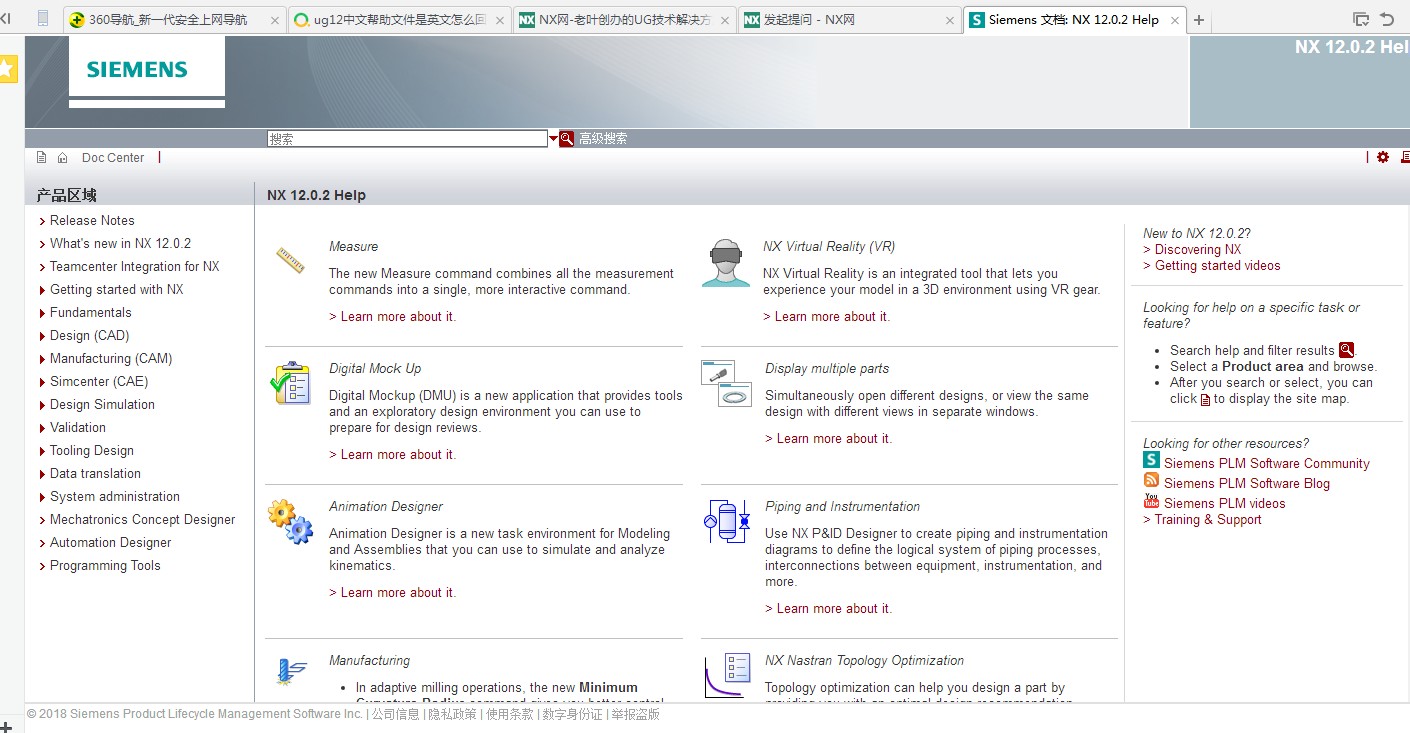Open the browser new tab button
Image resolution: width=1410 pixels, height=733 pixels.
tap(1199, 20)
